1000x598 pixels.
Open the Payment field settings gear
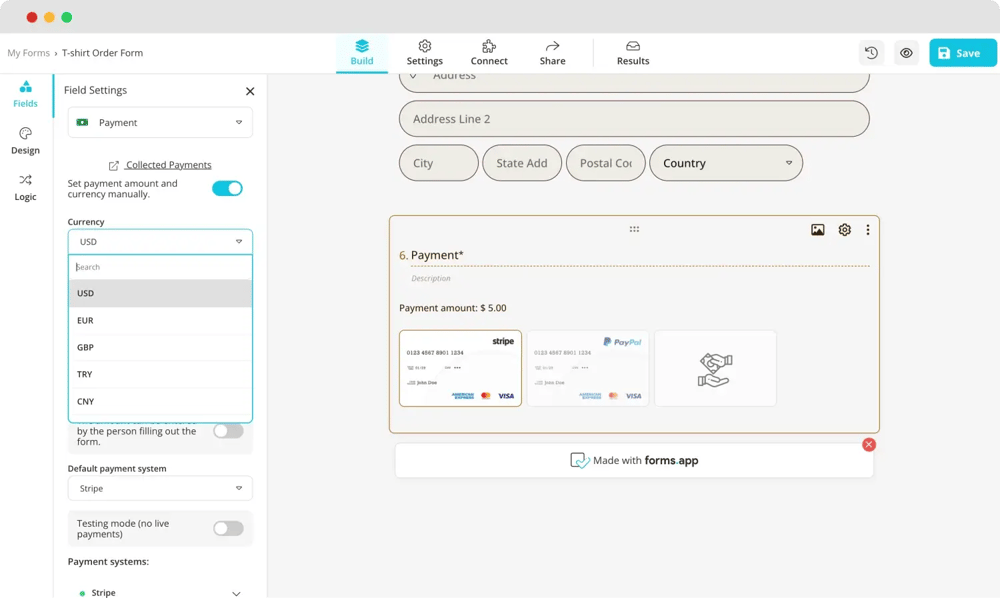pyautogui.click(x=844, y=229)
